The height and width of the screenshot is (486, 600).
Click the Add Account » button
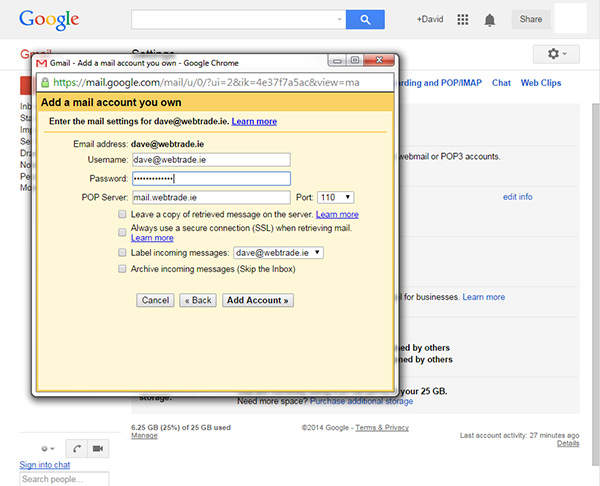click(258, 300)
